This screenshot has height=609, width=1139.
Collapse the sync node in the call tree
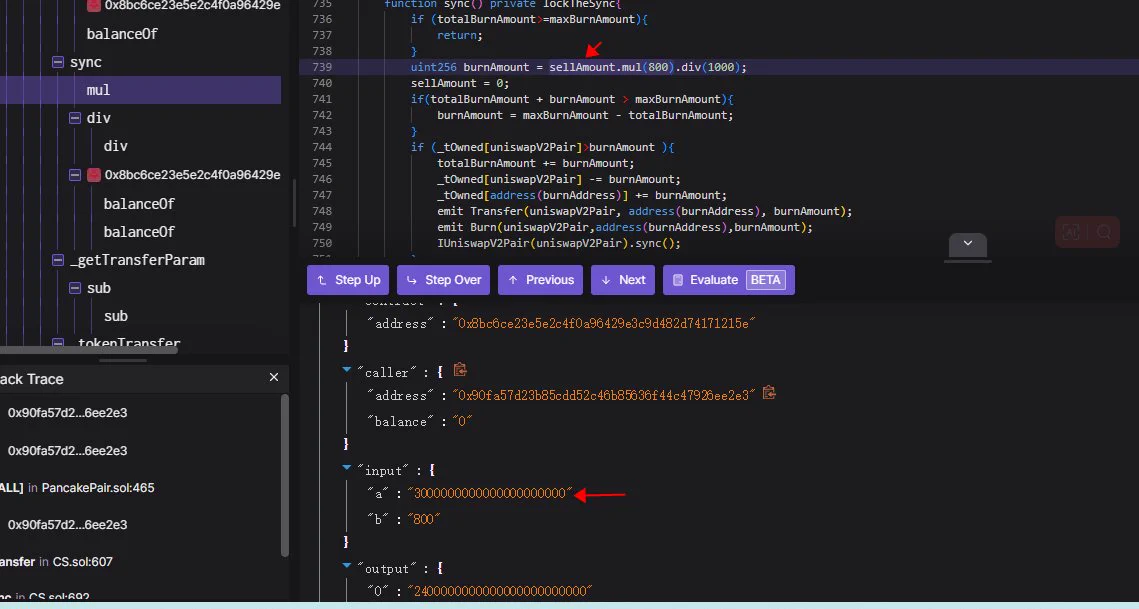pos(58,62)
